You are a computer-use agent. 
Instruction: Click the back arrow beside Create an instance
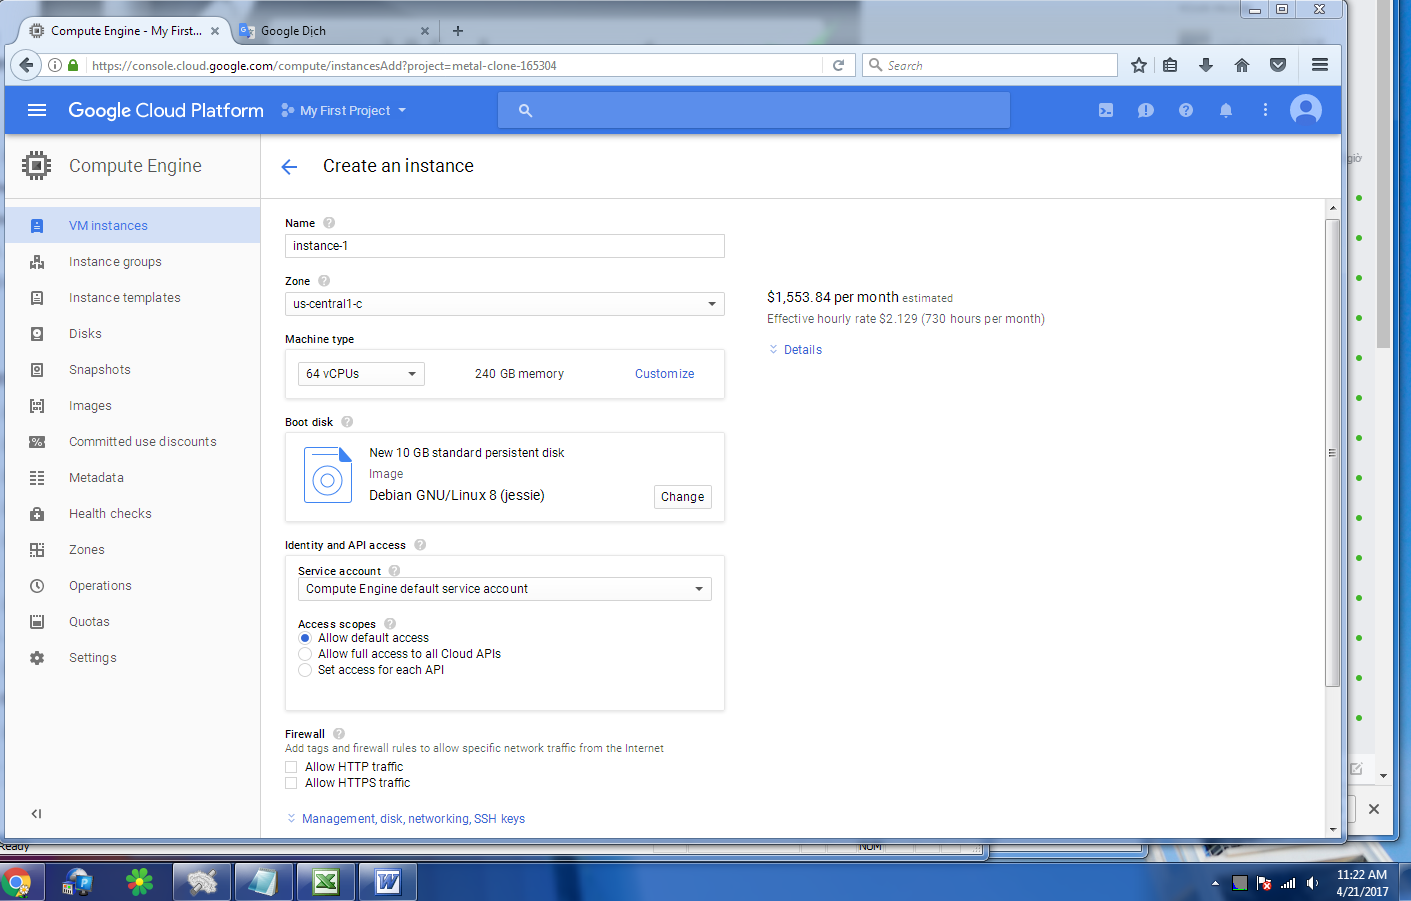click(289, 167)
